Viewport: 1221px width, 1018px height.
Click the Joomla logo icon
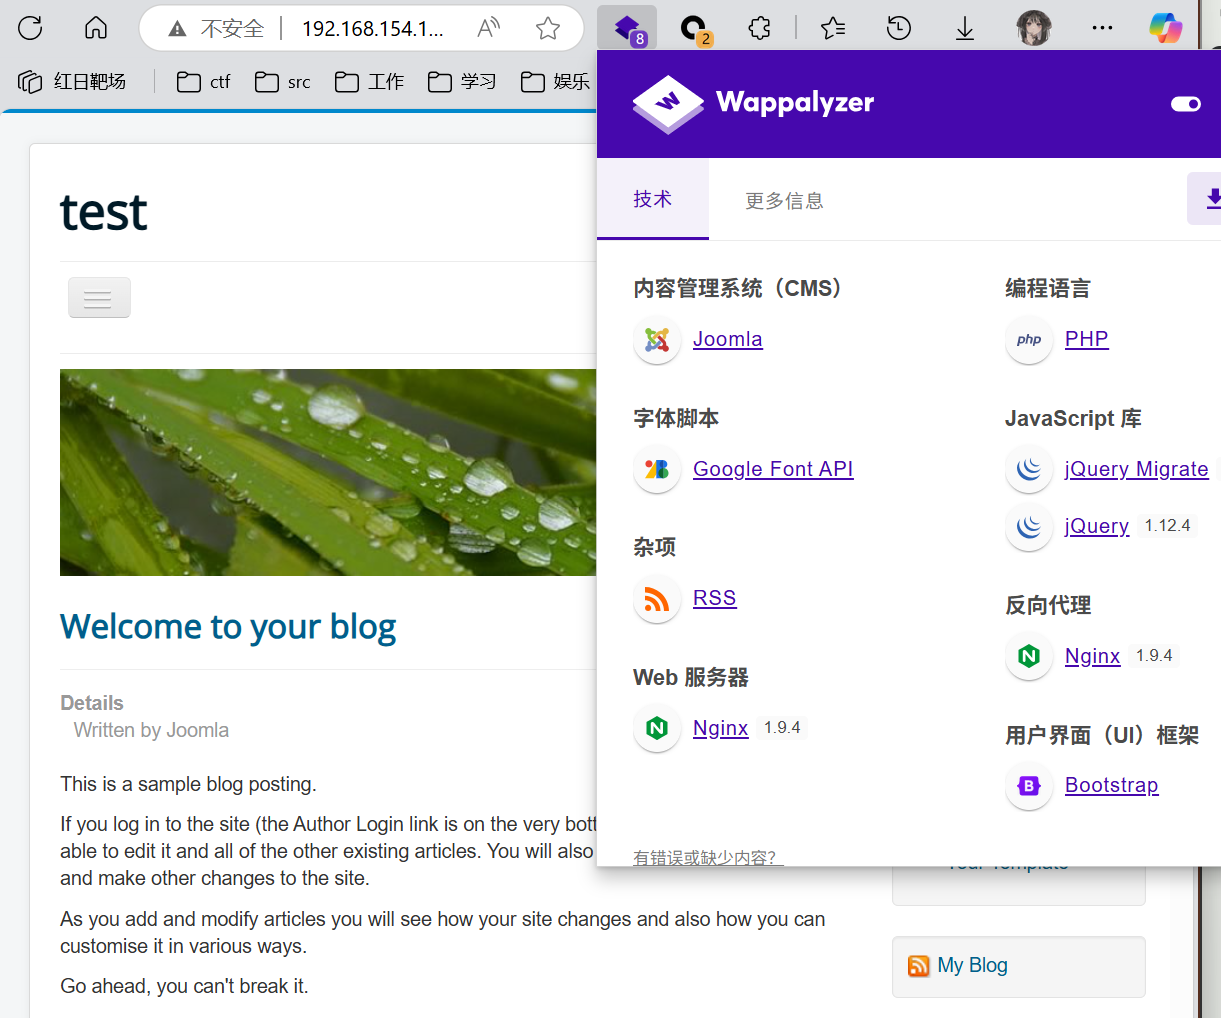click(657, 340)
